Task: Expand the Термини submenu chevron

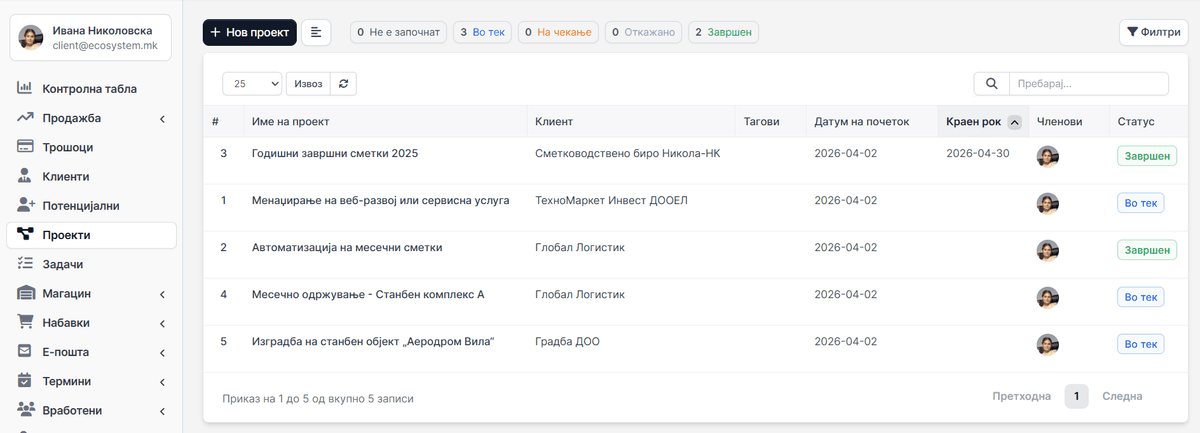Action: point(162,381)
